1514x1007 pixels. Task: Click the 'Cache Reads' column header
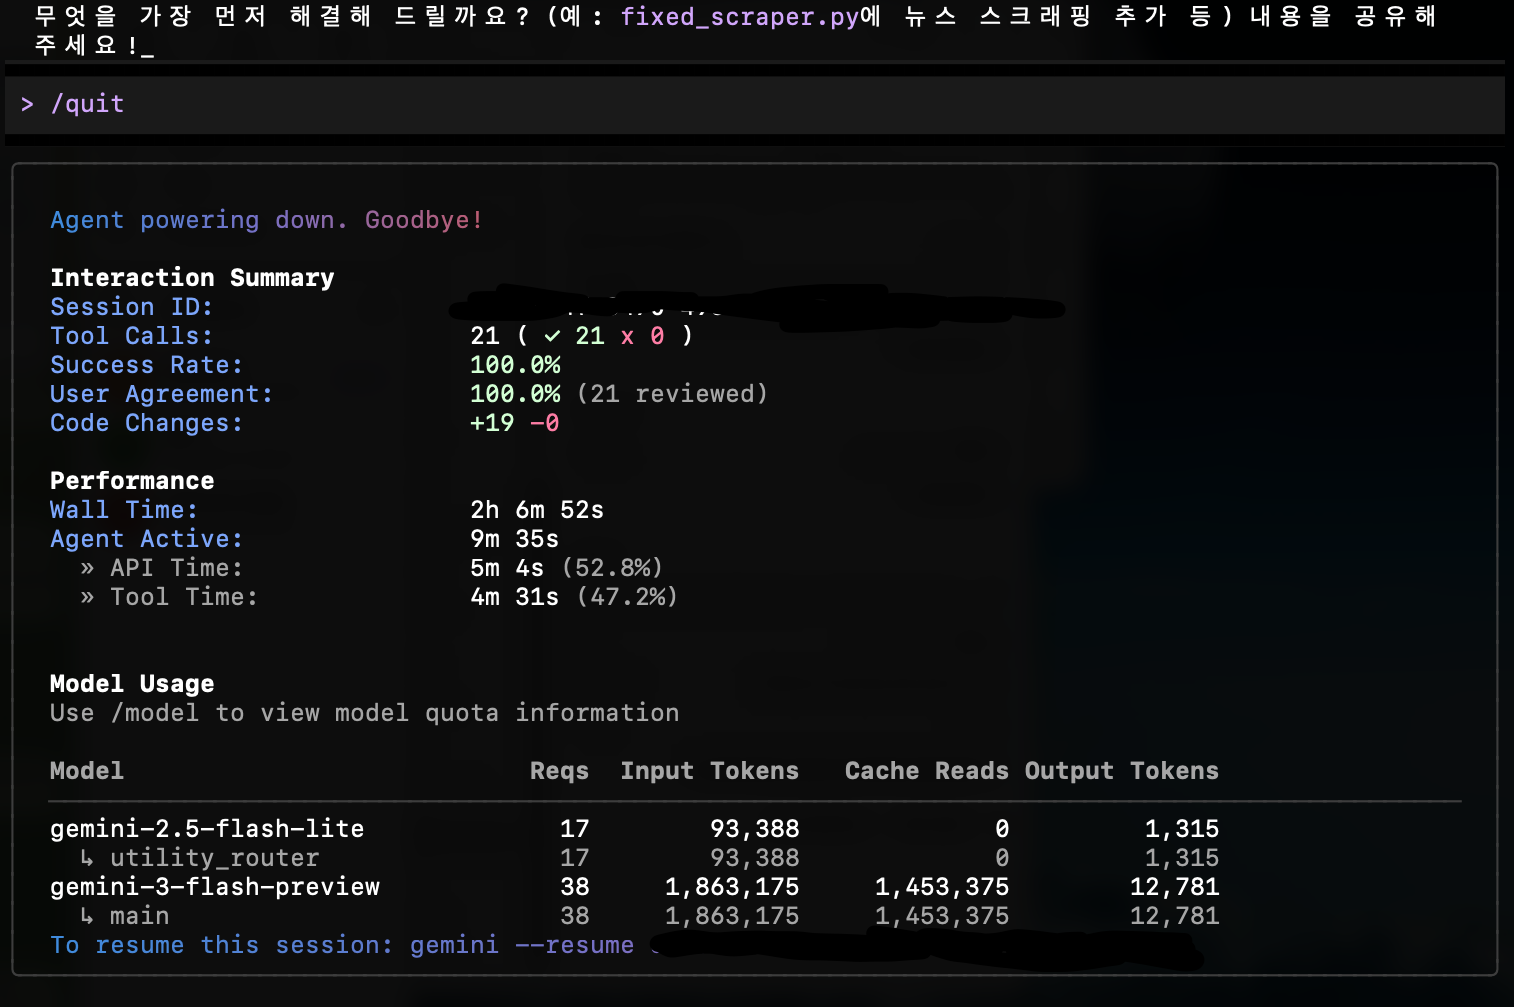927,771
